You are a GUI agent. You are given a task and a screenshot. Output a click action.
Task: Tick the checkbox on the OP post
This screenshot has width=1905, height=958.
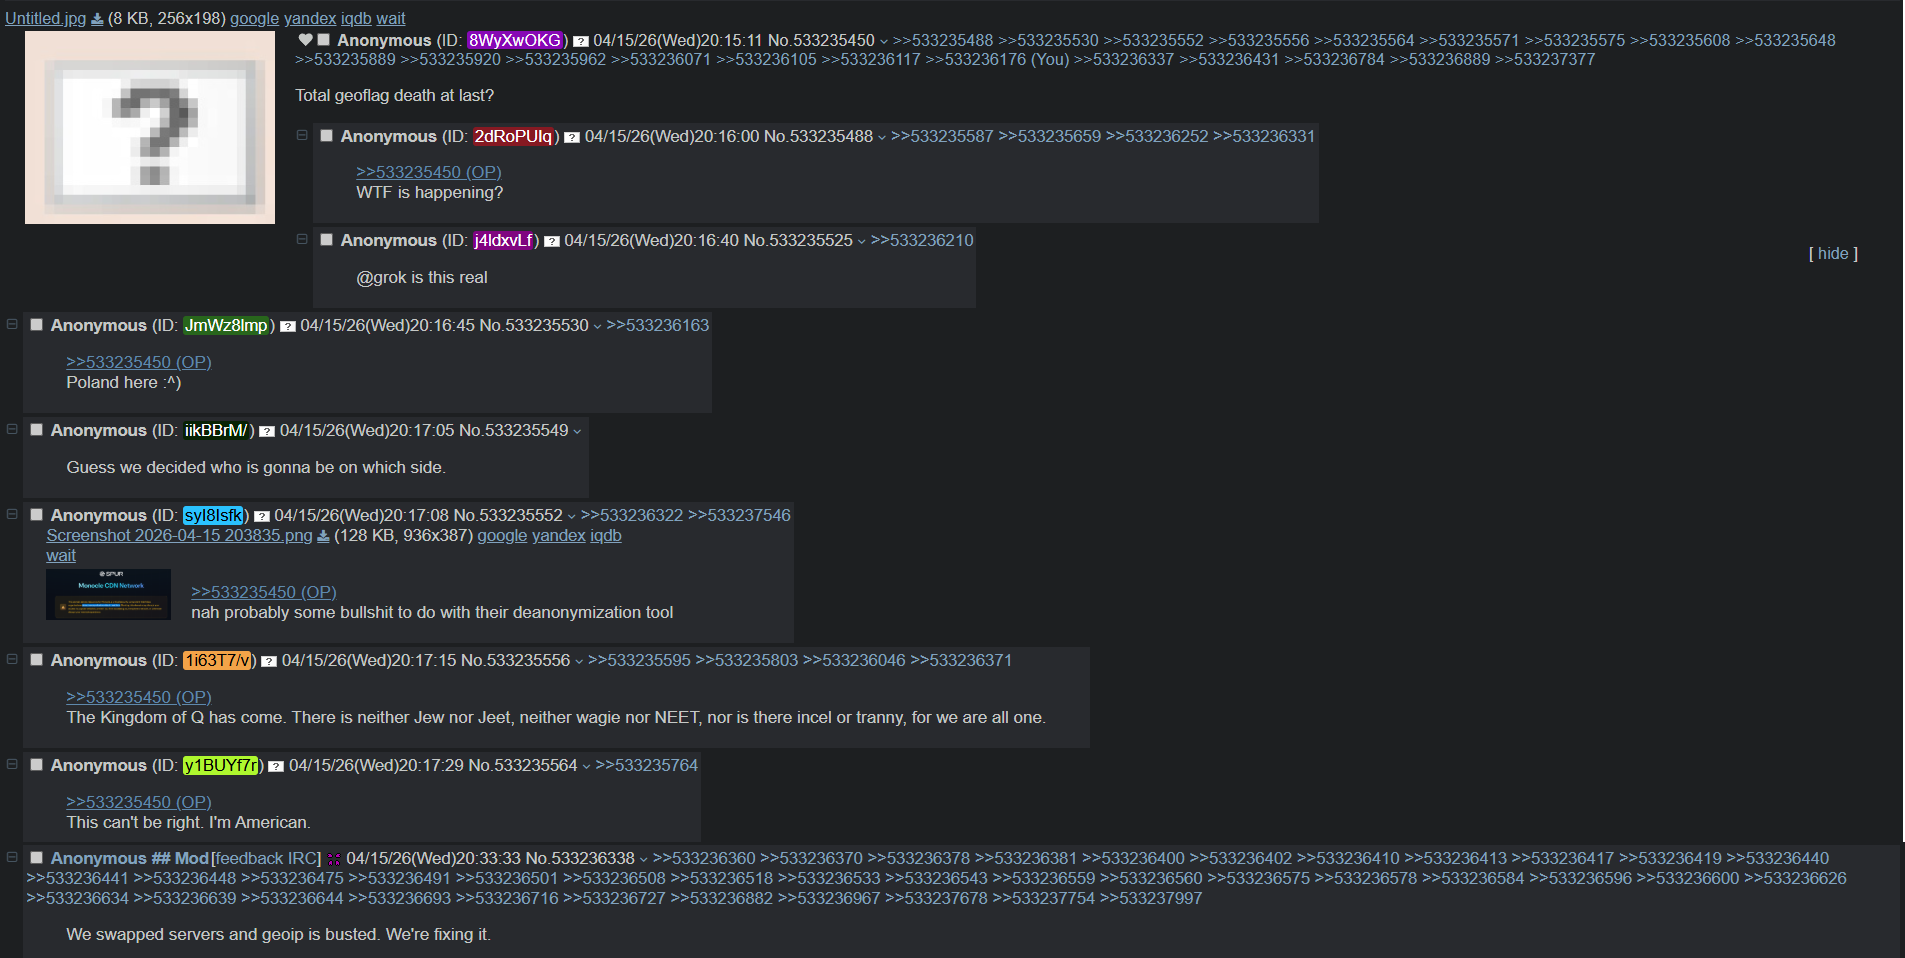point(324,40)
